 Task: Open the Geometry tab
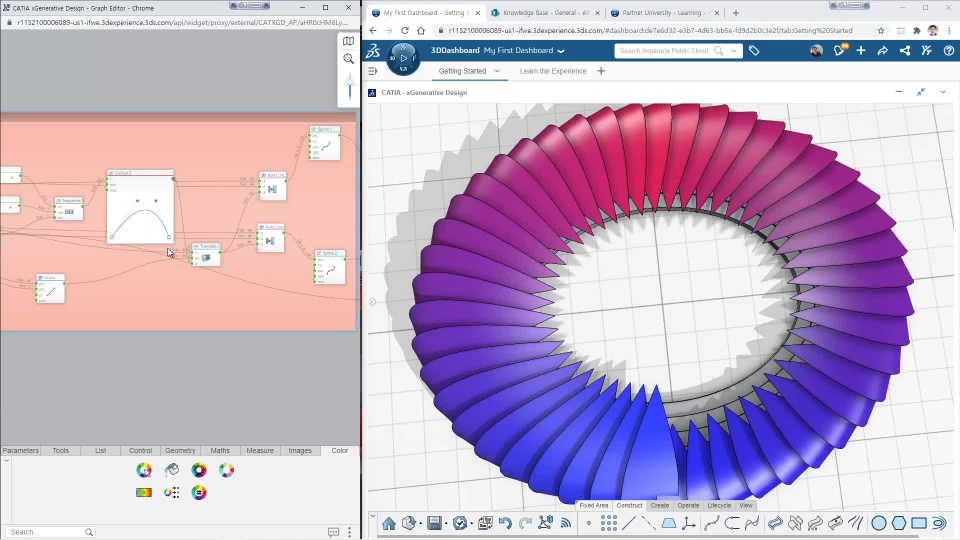pos(180,451)
